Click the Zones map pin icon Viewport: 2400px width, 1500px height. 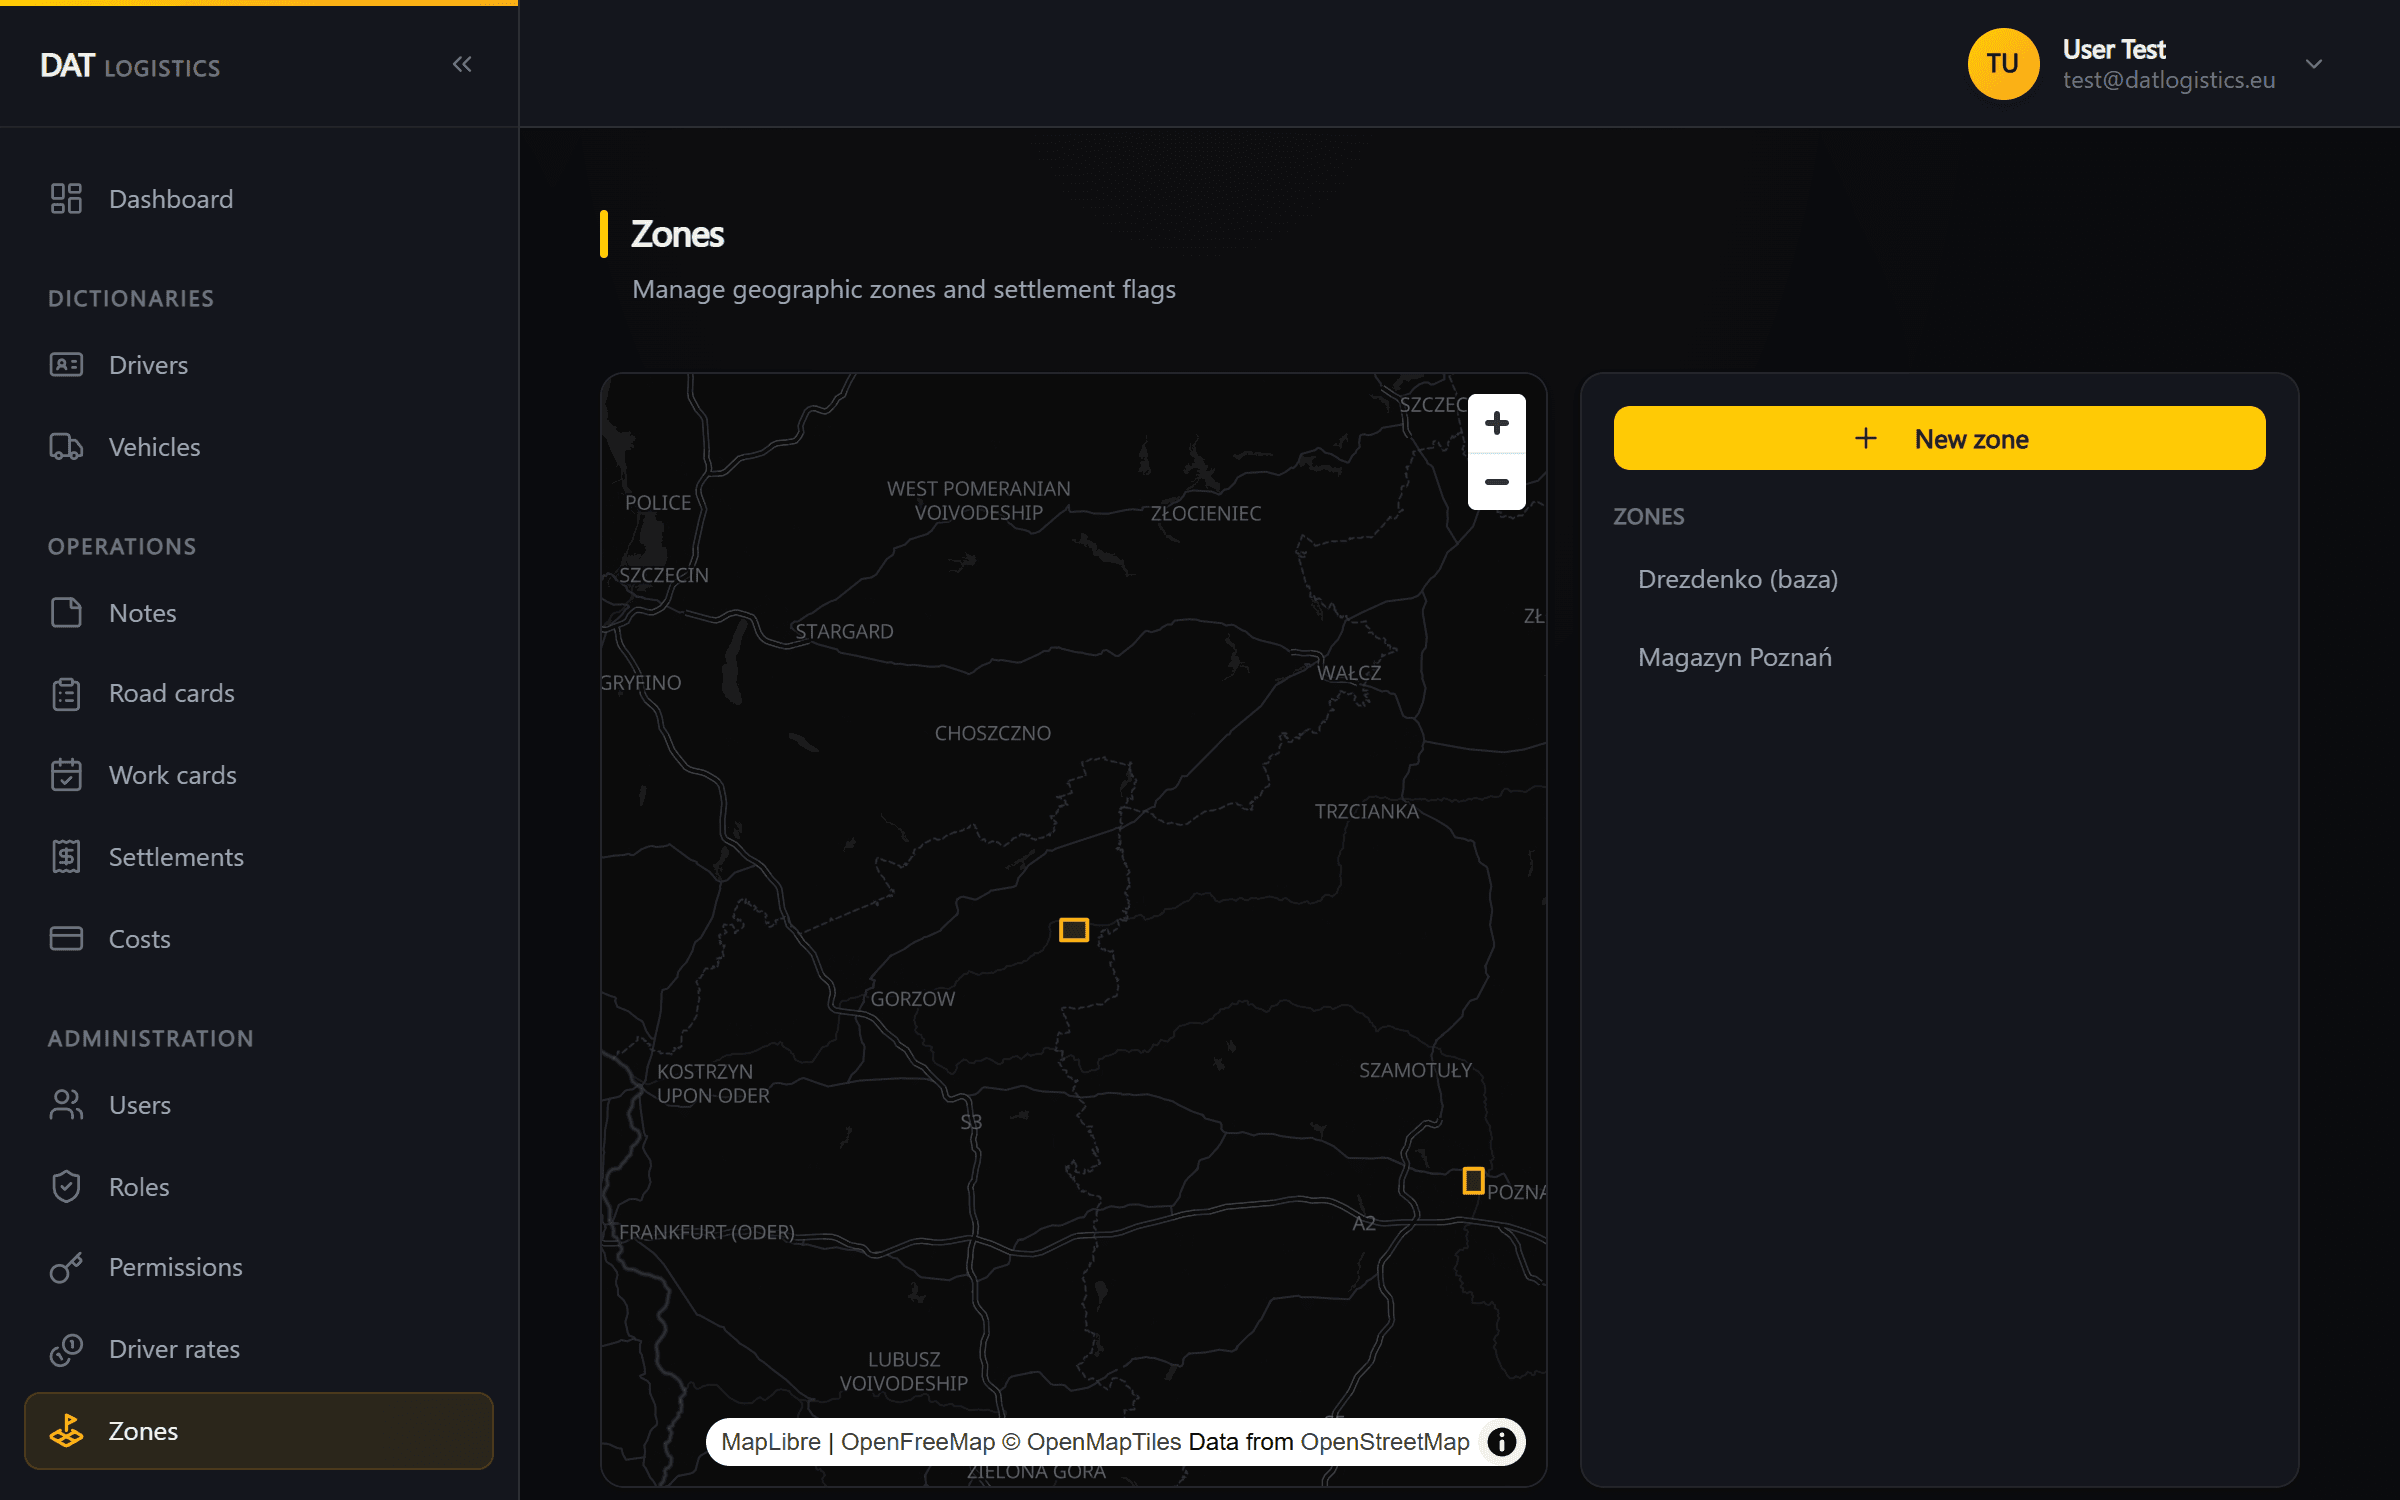pyautogui.click(x=66, y=1431)
